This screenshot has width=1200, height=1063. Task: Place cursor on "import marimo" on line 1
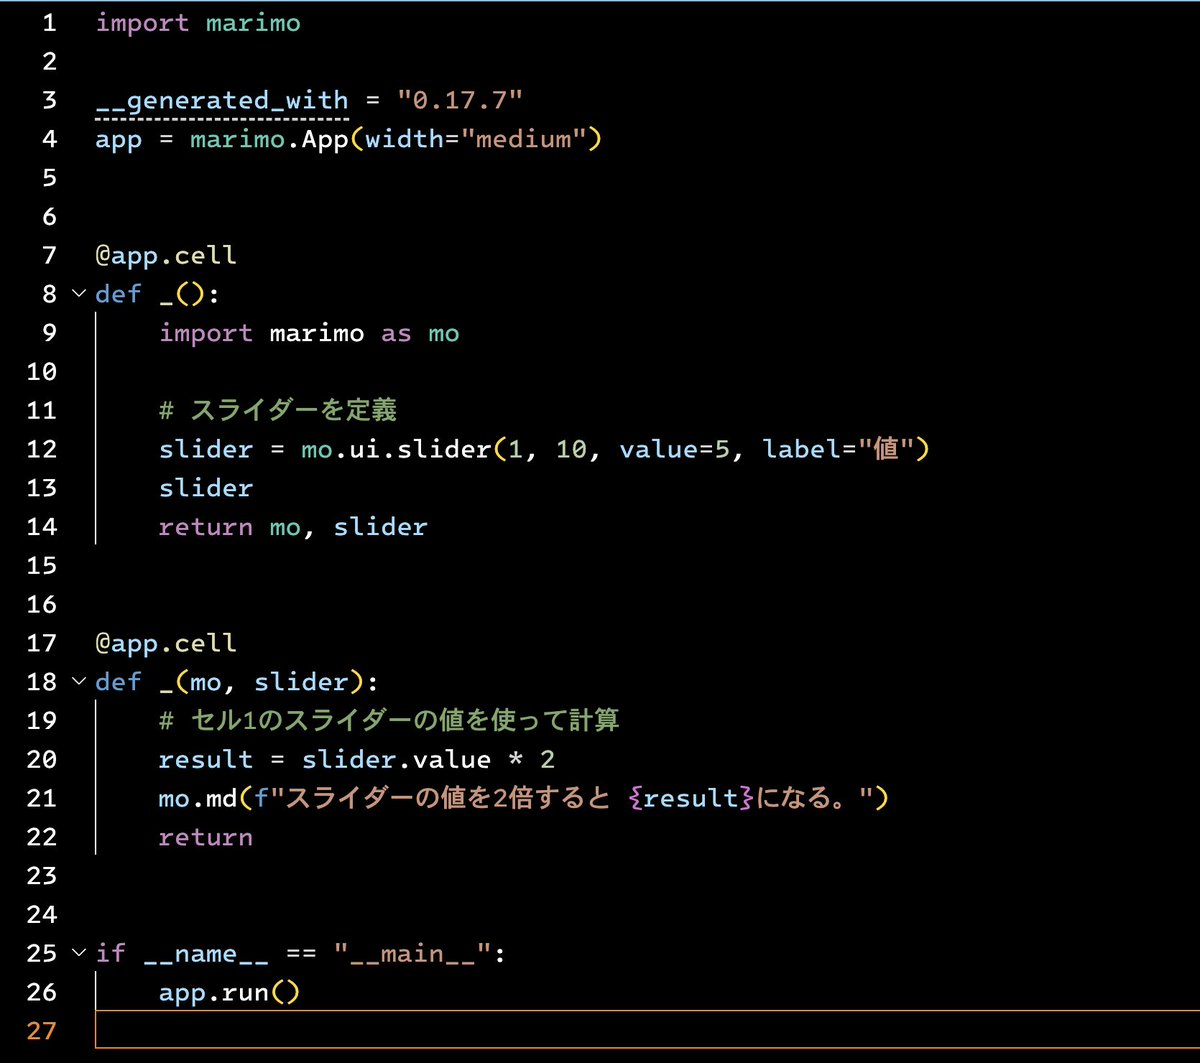tap(198, 23)
